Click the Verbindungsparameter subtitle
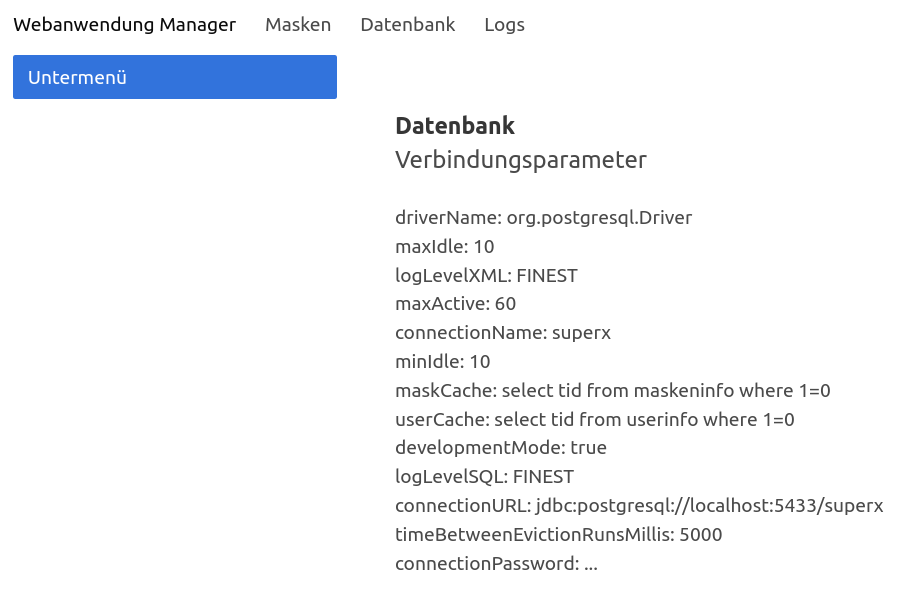Viewport: 914px width, 600px height. (x=521, y=160)
